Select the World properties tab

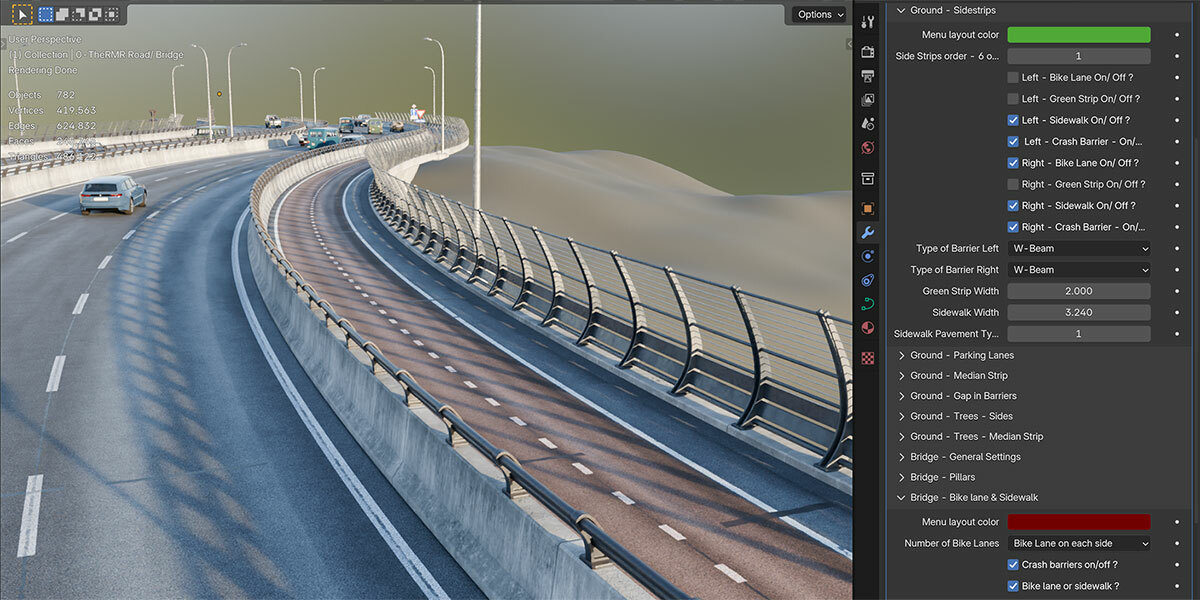(867, 147)
